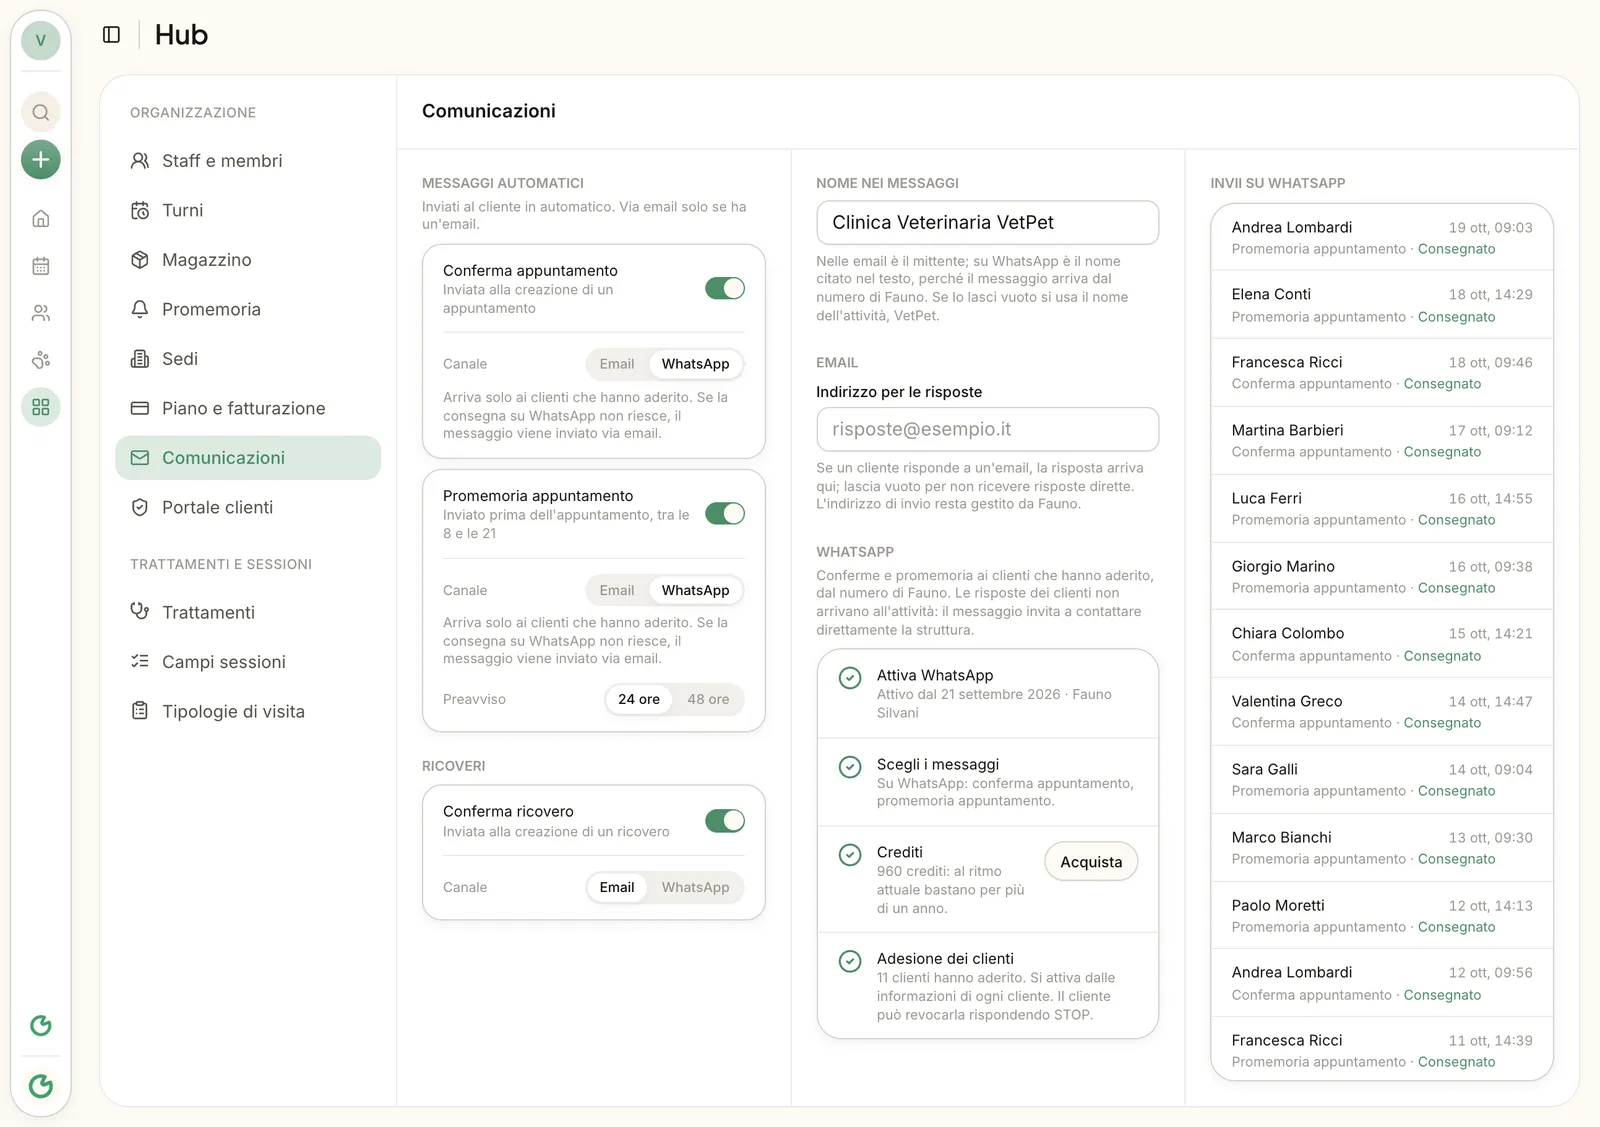This screenshot has height=1127, width=1600.
Task: Turn off Promemoria appuntamento switch
Action: [725, 514]
